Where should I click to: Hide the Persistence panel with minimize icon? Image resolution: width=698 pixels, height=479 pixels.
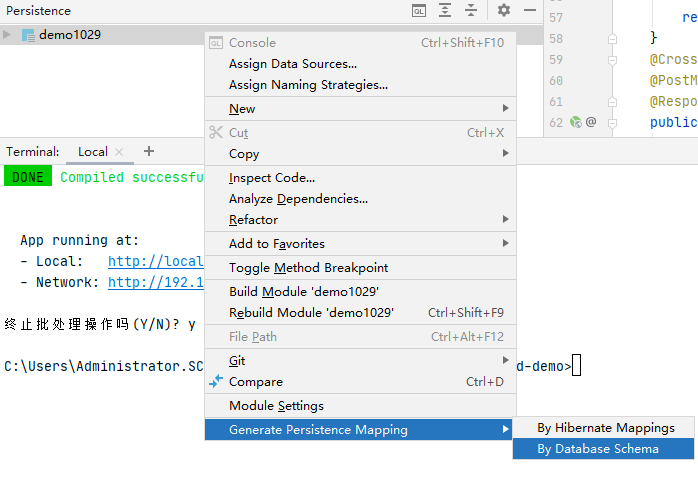pyautogui.click(x=530, y=10)
